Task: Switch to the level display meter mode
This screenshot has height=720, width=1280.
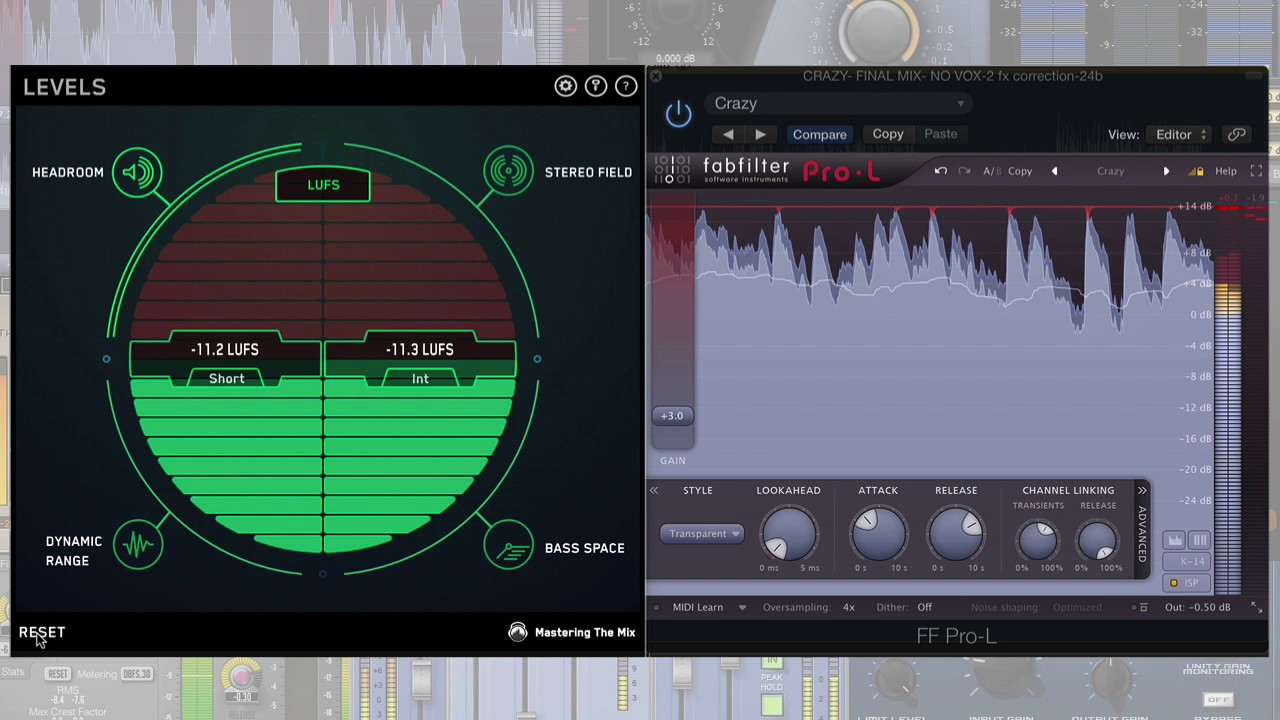Action: point(1175,540)
